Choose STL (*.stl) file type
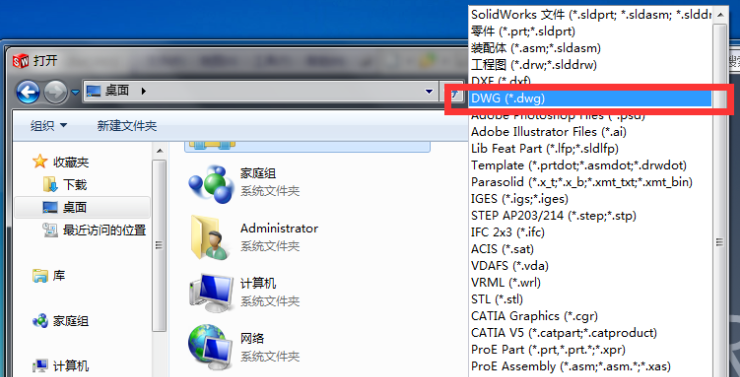Screen dimensions: 740x377 (591, 299)
